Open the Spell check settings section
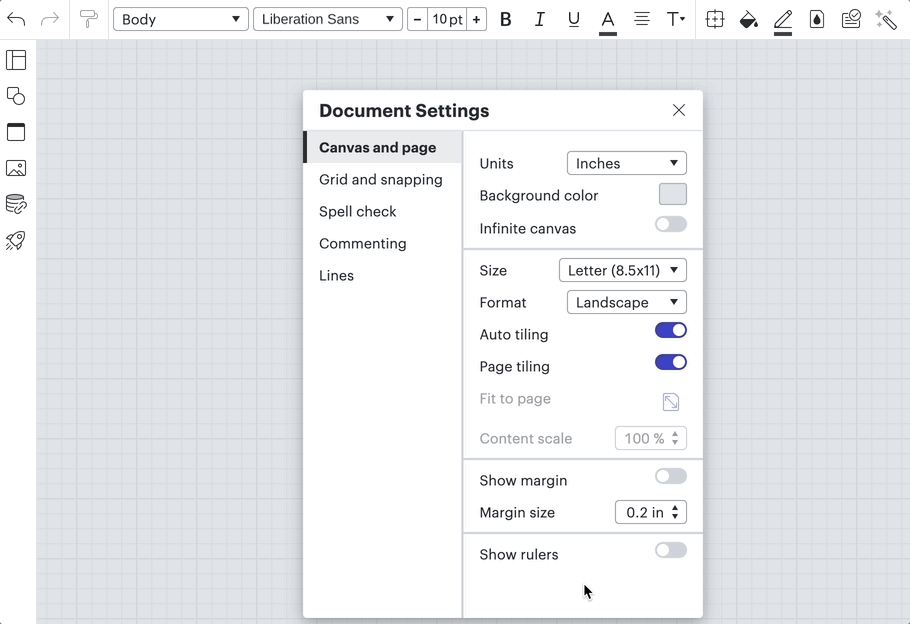The height and width of the screenshot is (624, 910). (x=358, y=212)
